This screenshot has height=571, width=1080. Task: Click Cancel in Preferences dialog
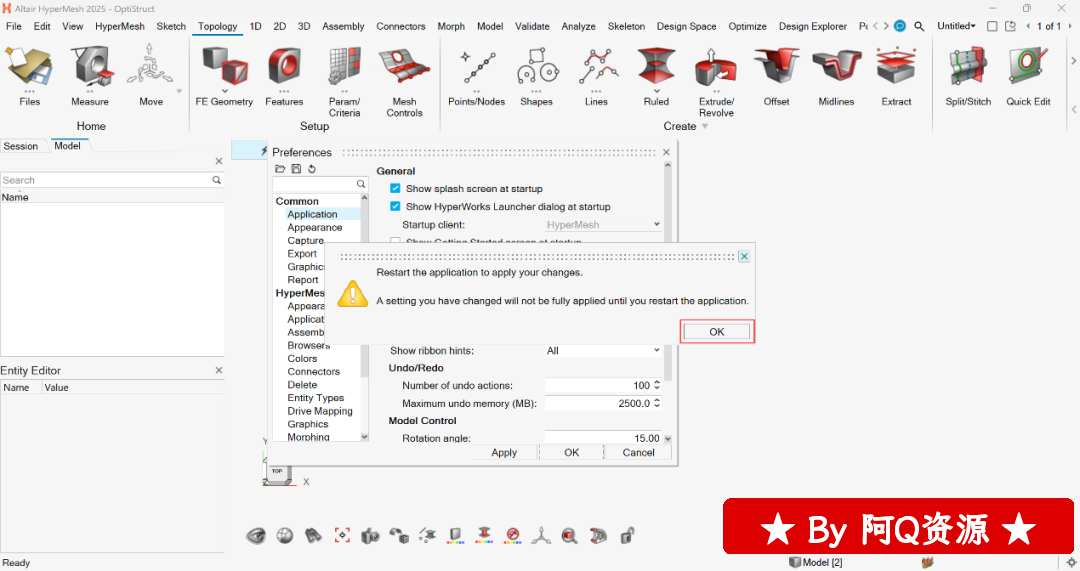(x=638, y=453)
